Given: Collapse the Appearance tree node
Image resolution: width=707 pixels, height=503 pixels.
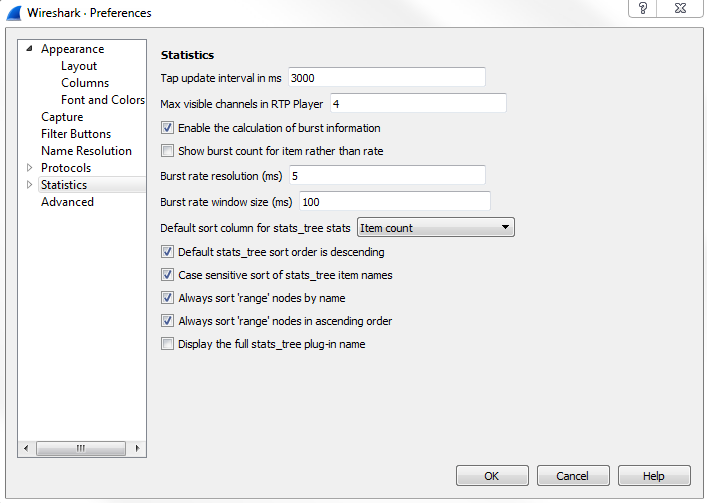Looking at the screenshot, I should [29, 49].
